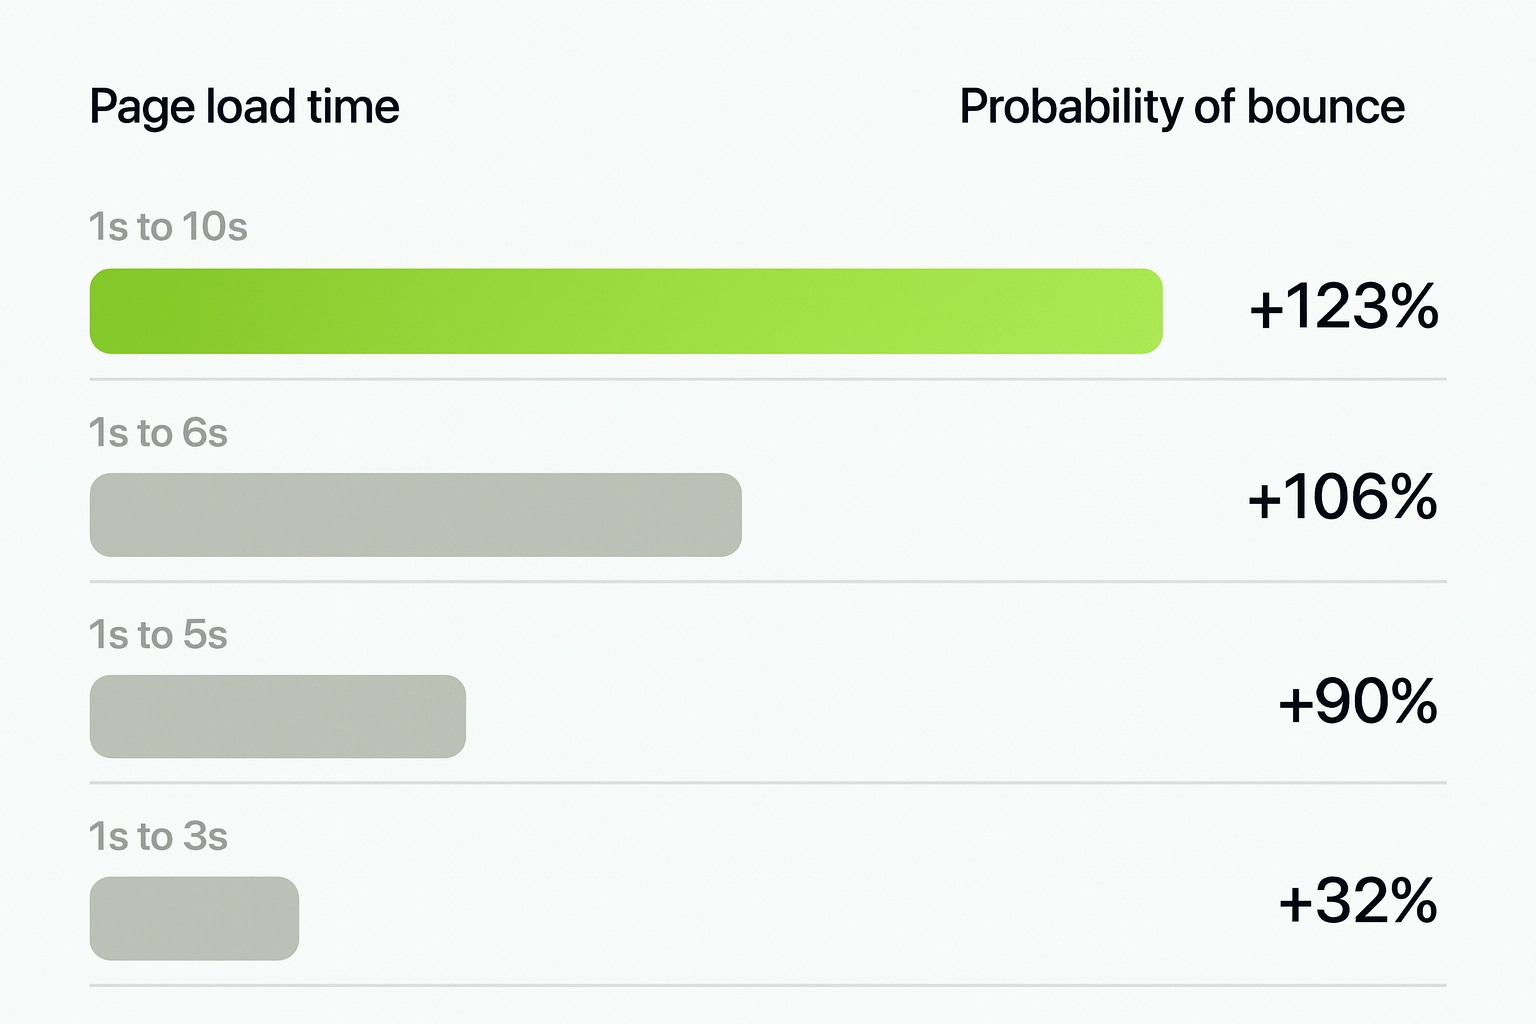Screen dimensions: 1536x1024
Task: Click the "1s to 10s" label
Action: point(168,227)
